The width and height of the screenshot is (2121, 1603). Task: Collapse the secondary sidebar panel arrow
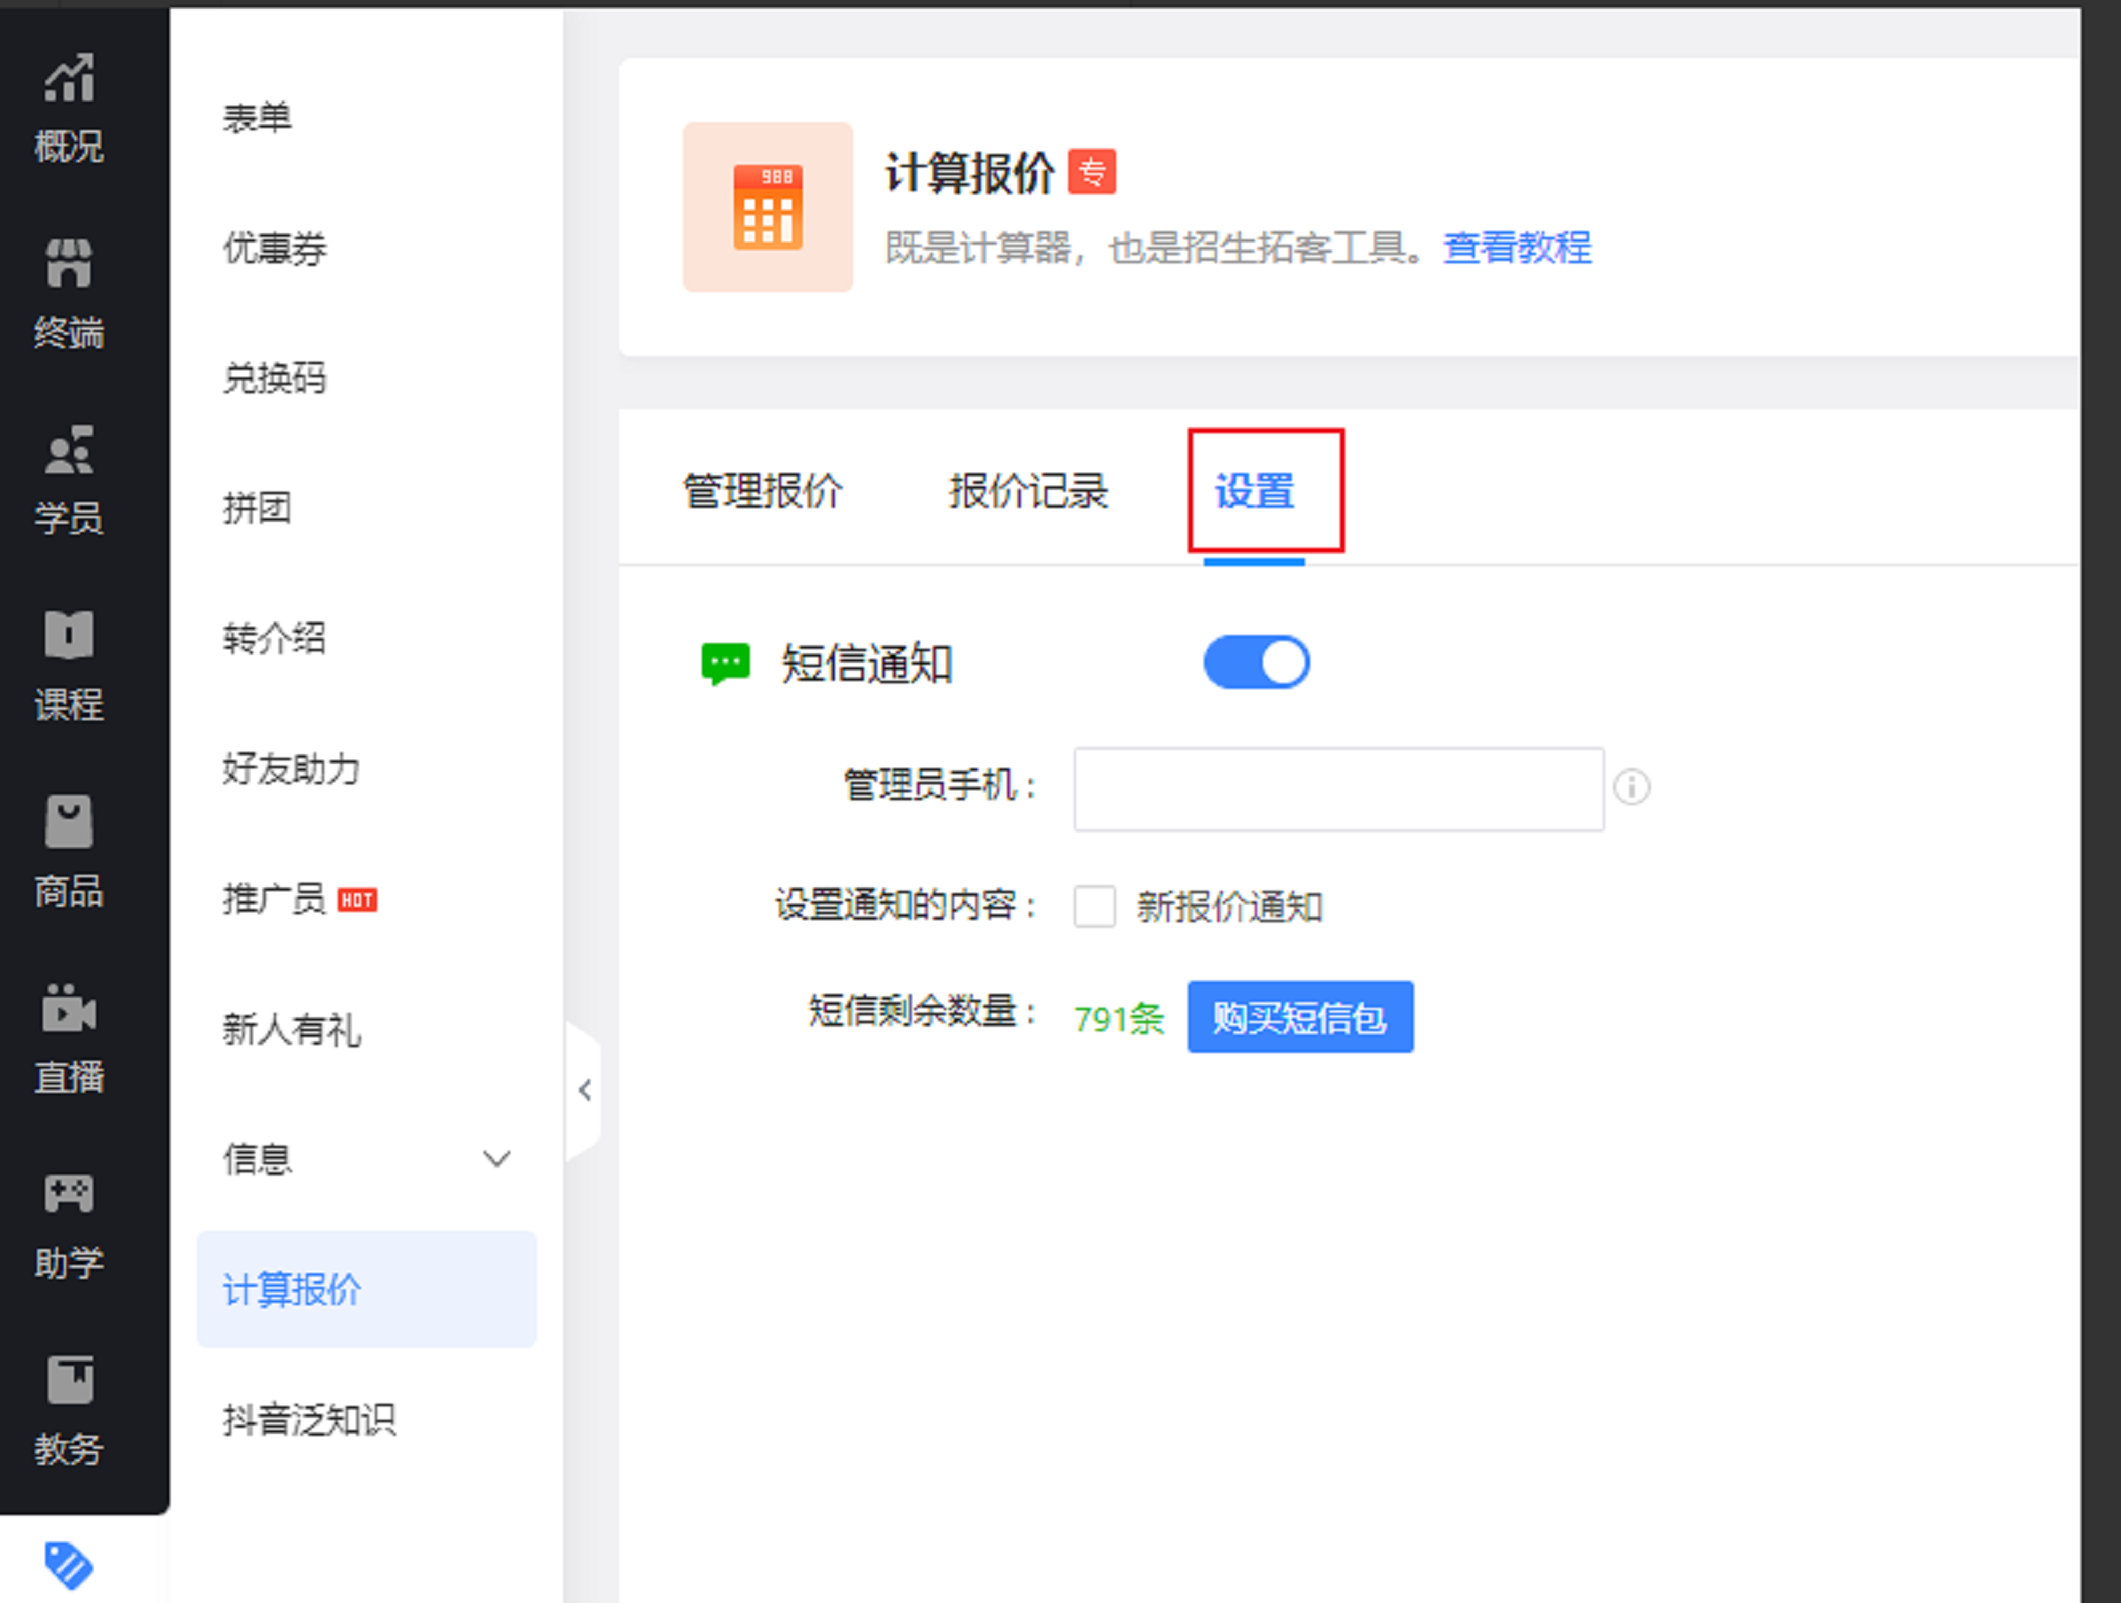585,1090
